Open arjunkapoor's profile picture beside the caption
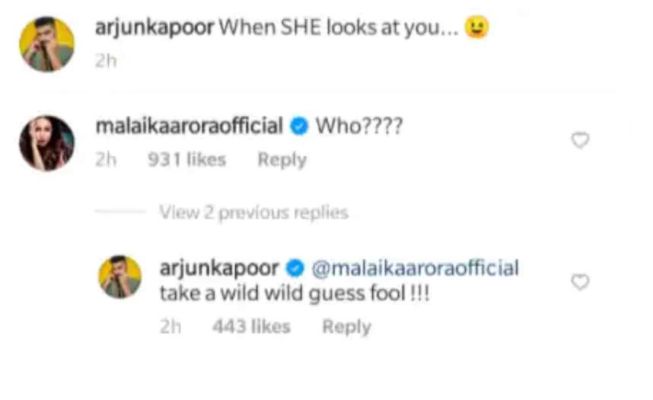Viewport: 653px width, 400px height. (47, 44)
